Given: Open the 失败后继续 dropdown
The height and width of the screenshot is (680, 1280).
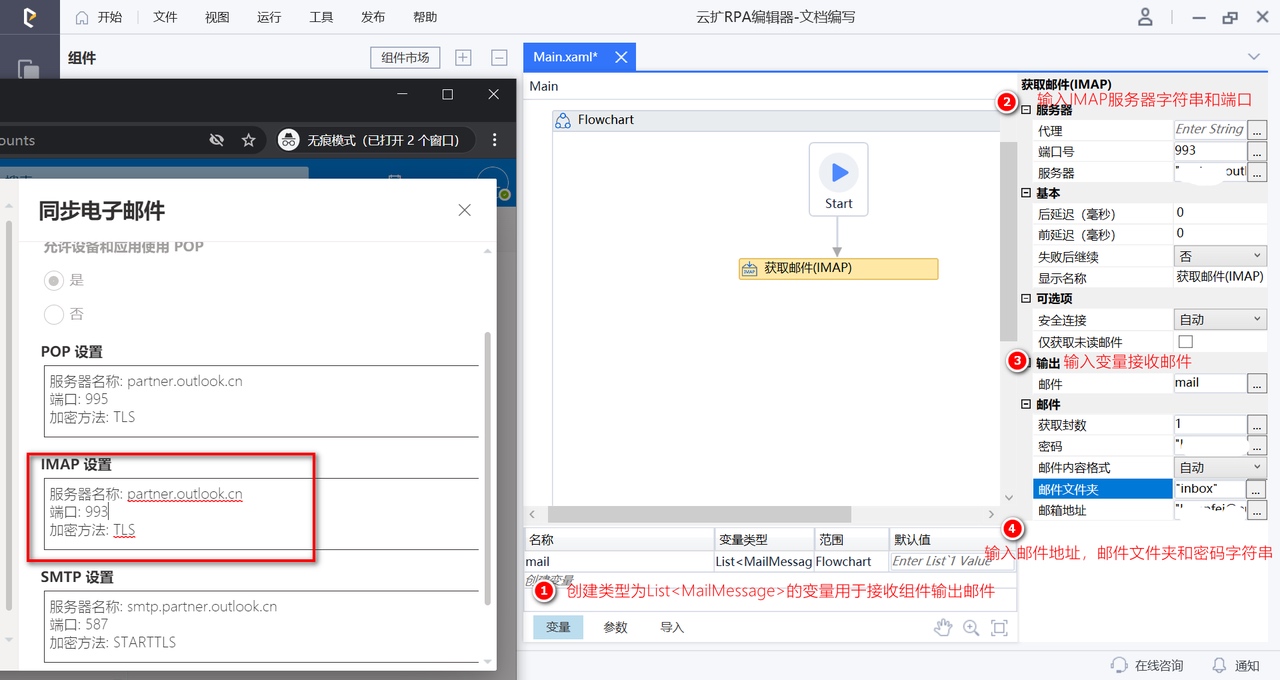Looking at the screenshot, I should [x=1220, y=256].
